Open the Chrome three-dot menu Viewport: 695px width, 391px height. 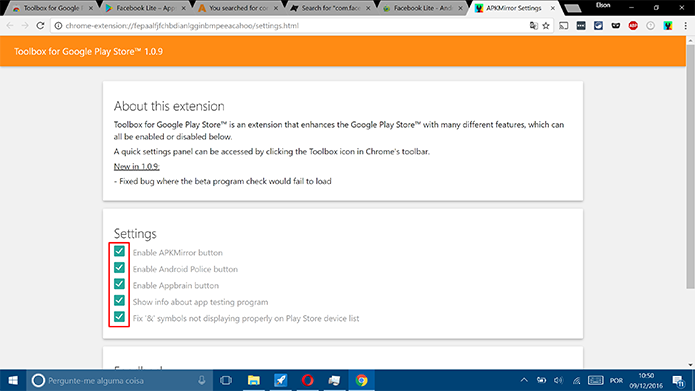click(685, 26)
